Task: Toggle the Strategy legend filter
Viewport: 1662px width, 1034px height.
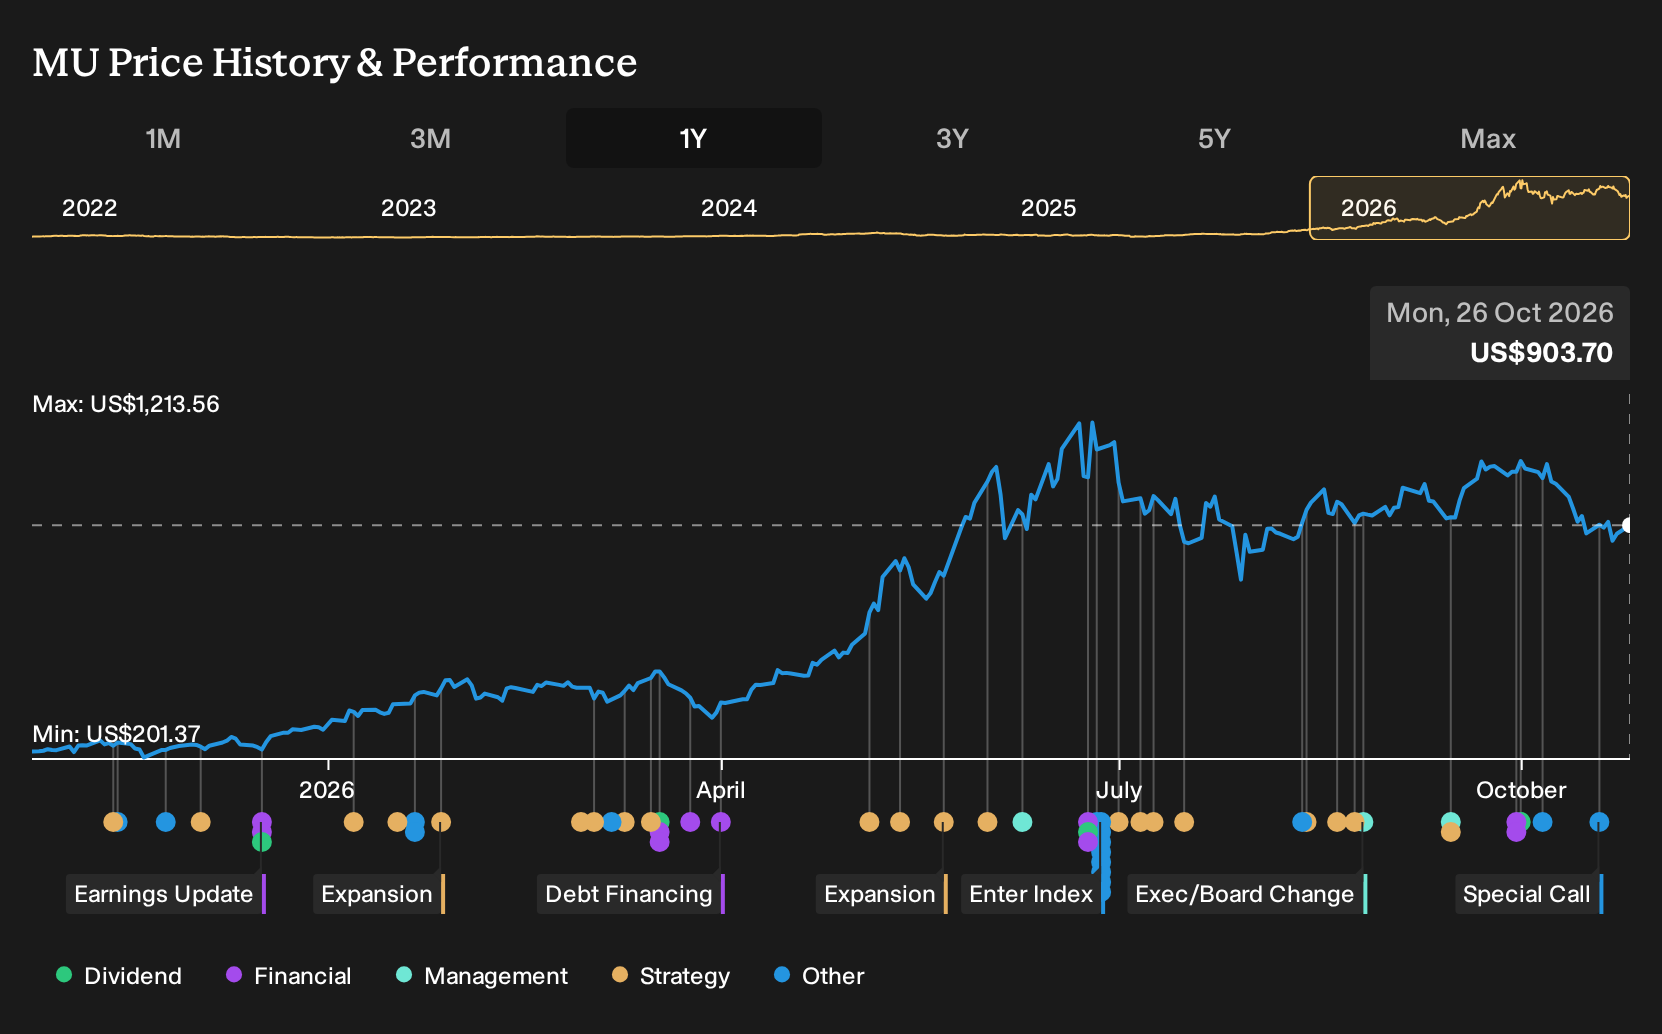Action: tap(671, 976)
